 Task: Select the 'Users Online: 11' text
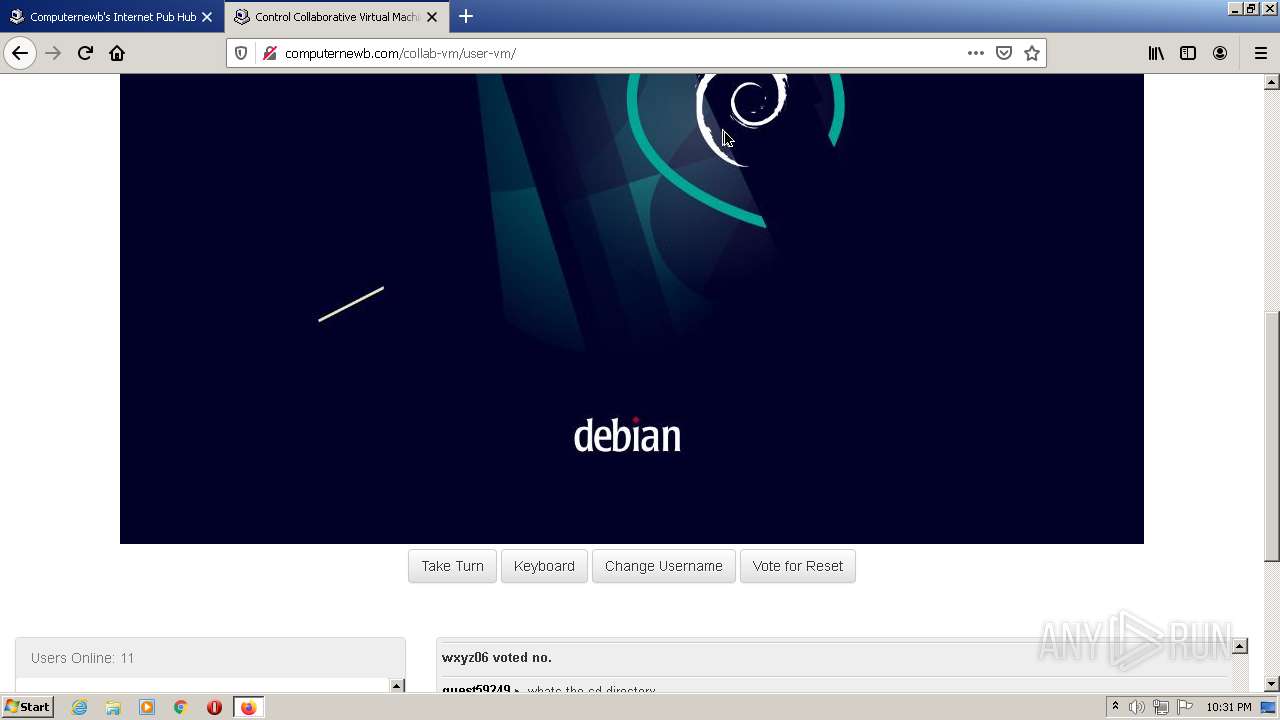82,658
